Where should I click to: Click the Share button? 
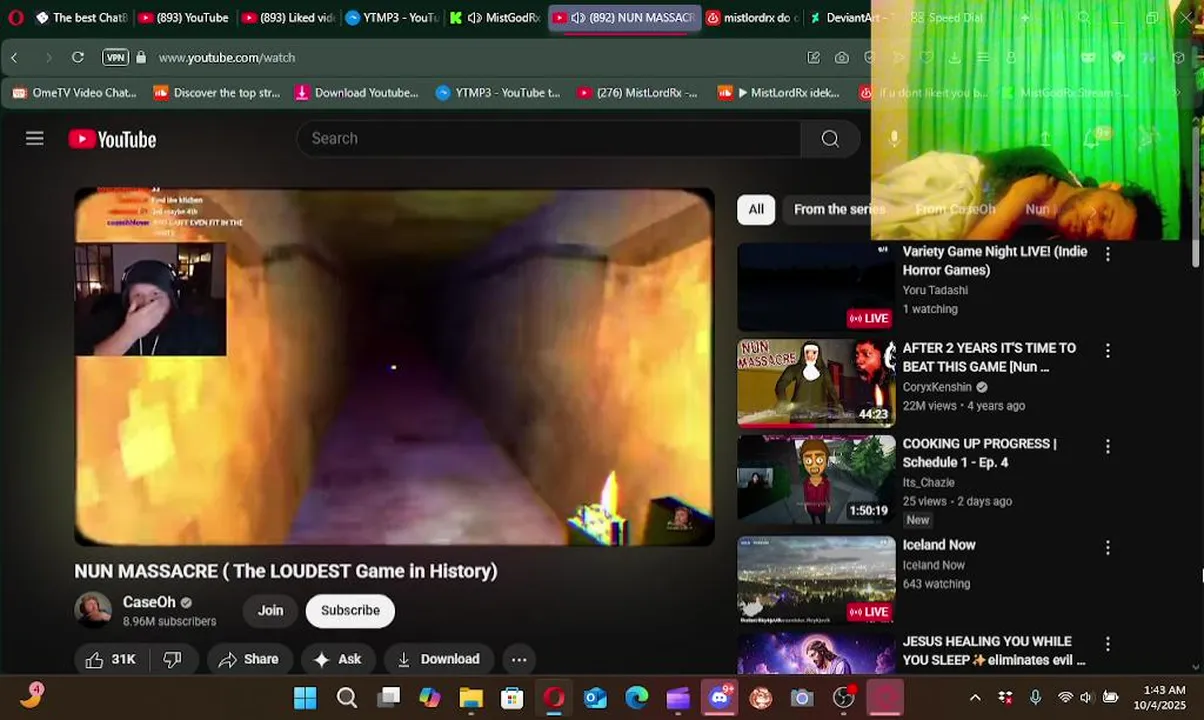[x=249, y=659]
